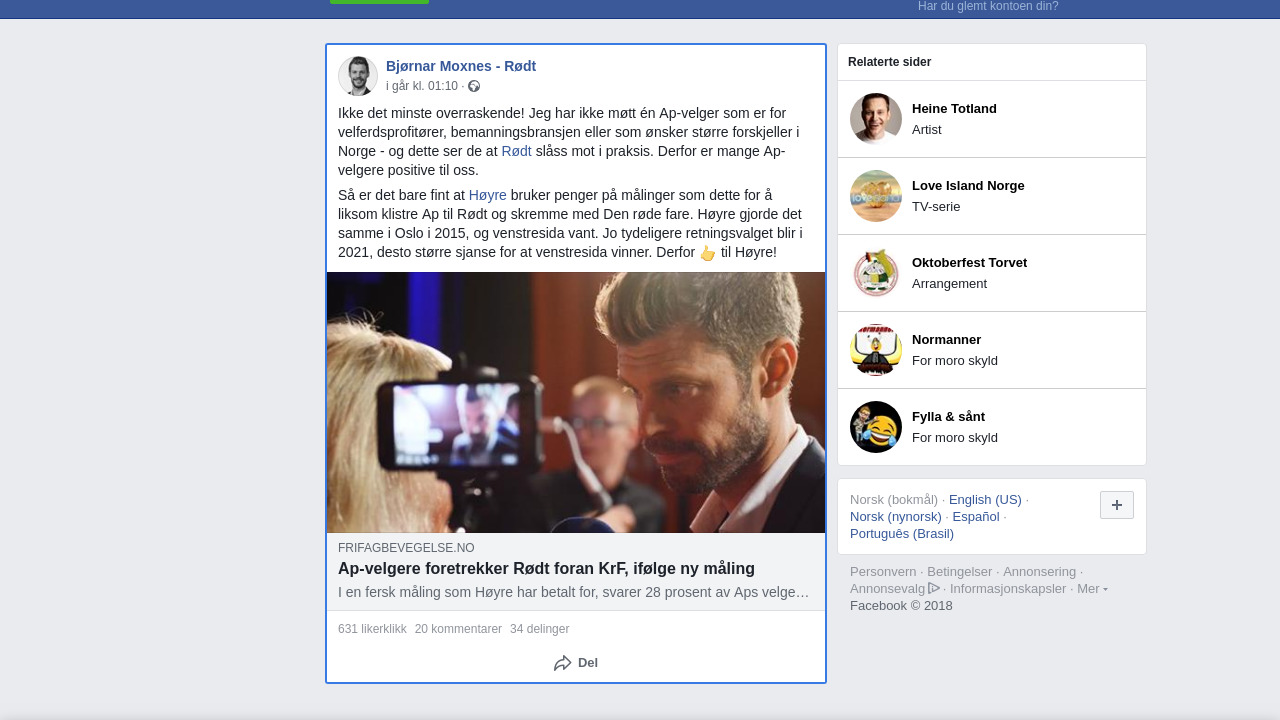Image resolution: width=1280 pixels, height=720 pixels.
Task: Click the AdChoices triangle icon
Action: [x=934, y=589]
